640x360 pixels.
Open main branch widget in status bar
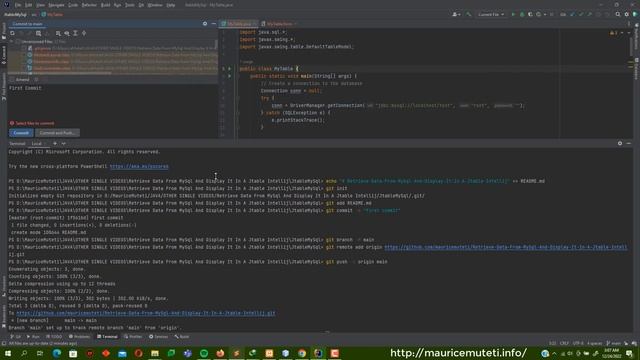click(613, 343)
